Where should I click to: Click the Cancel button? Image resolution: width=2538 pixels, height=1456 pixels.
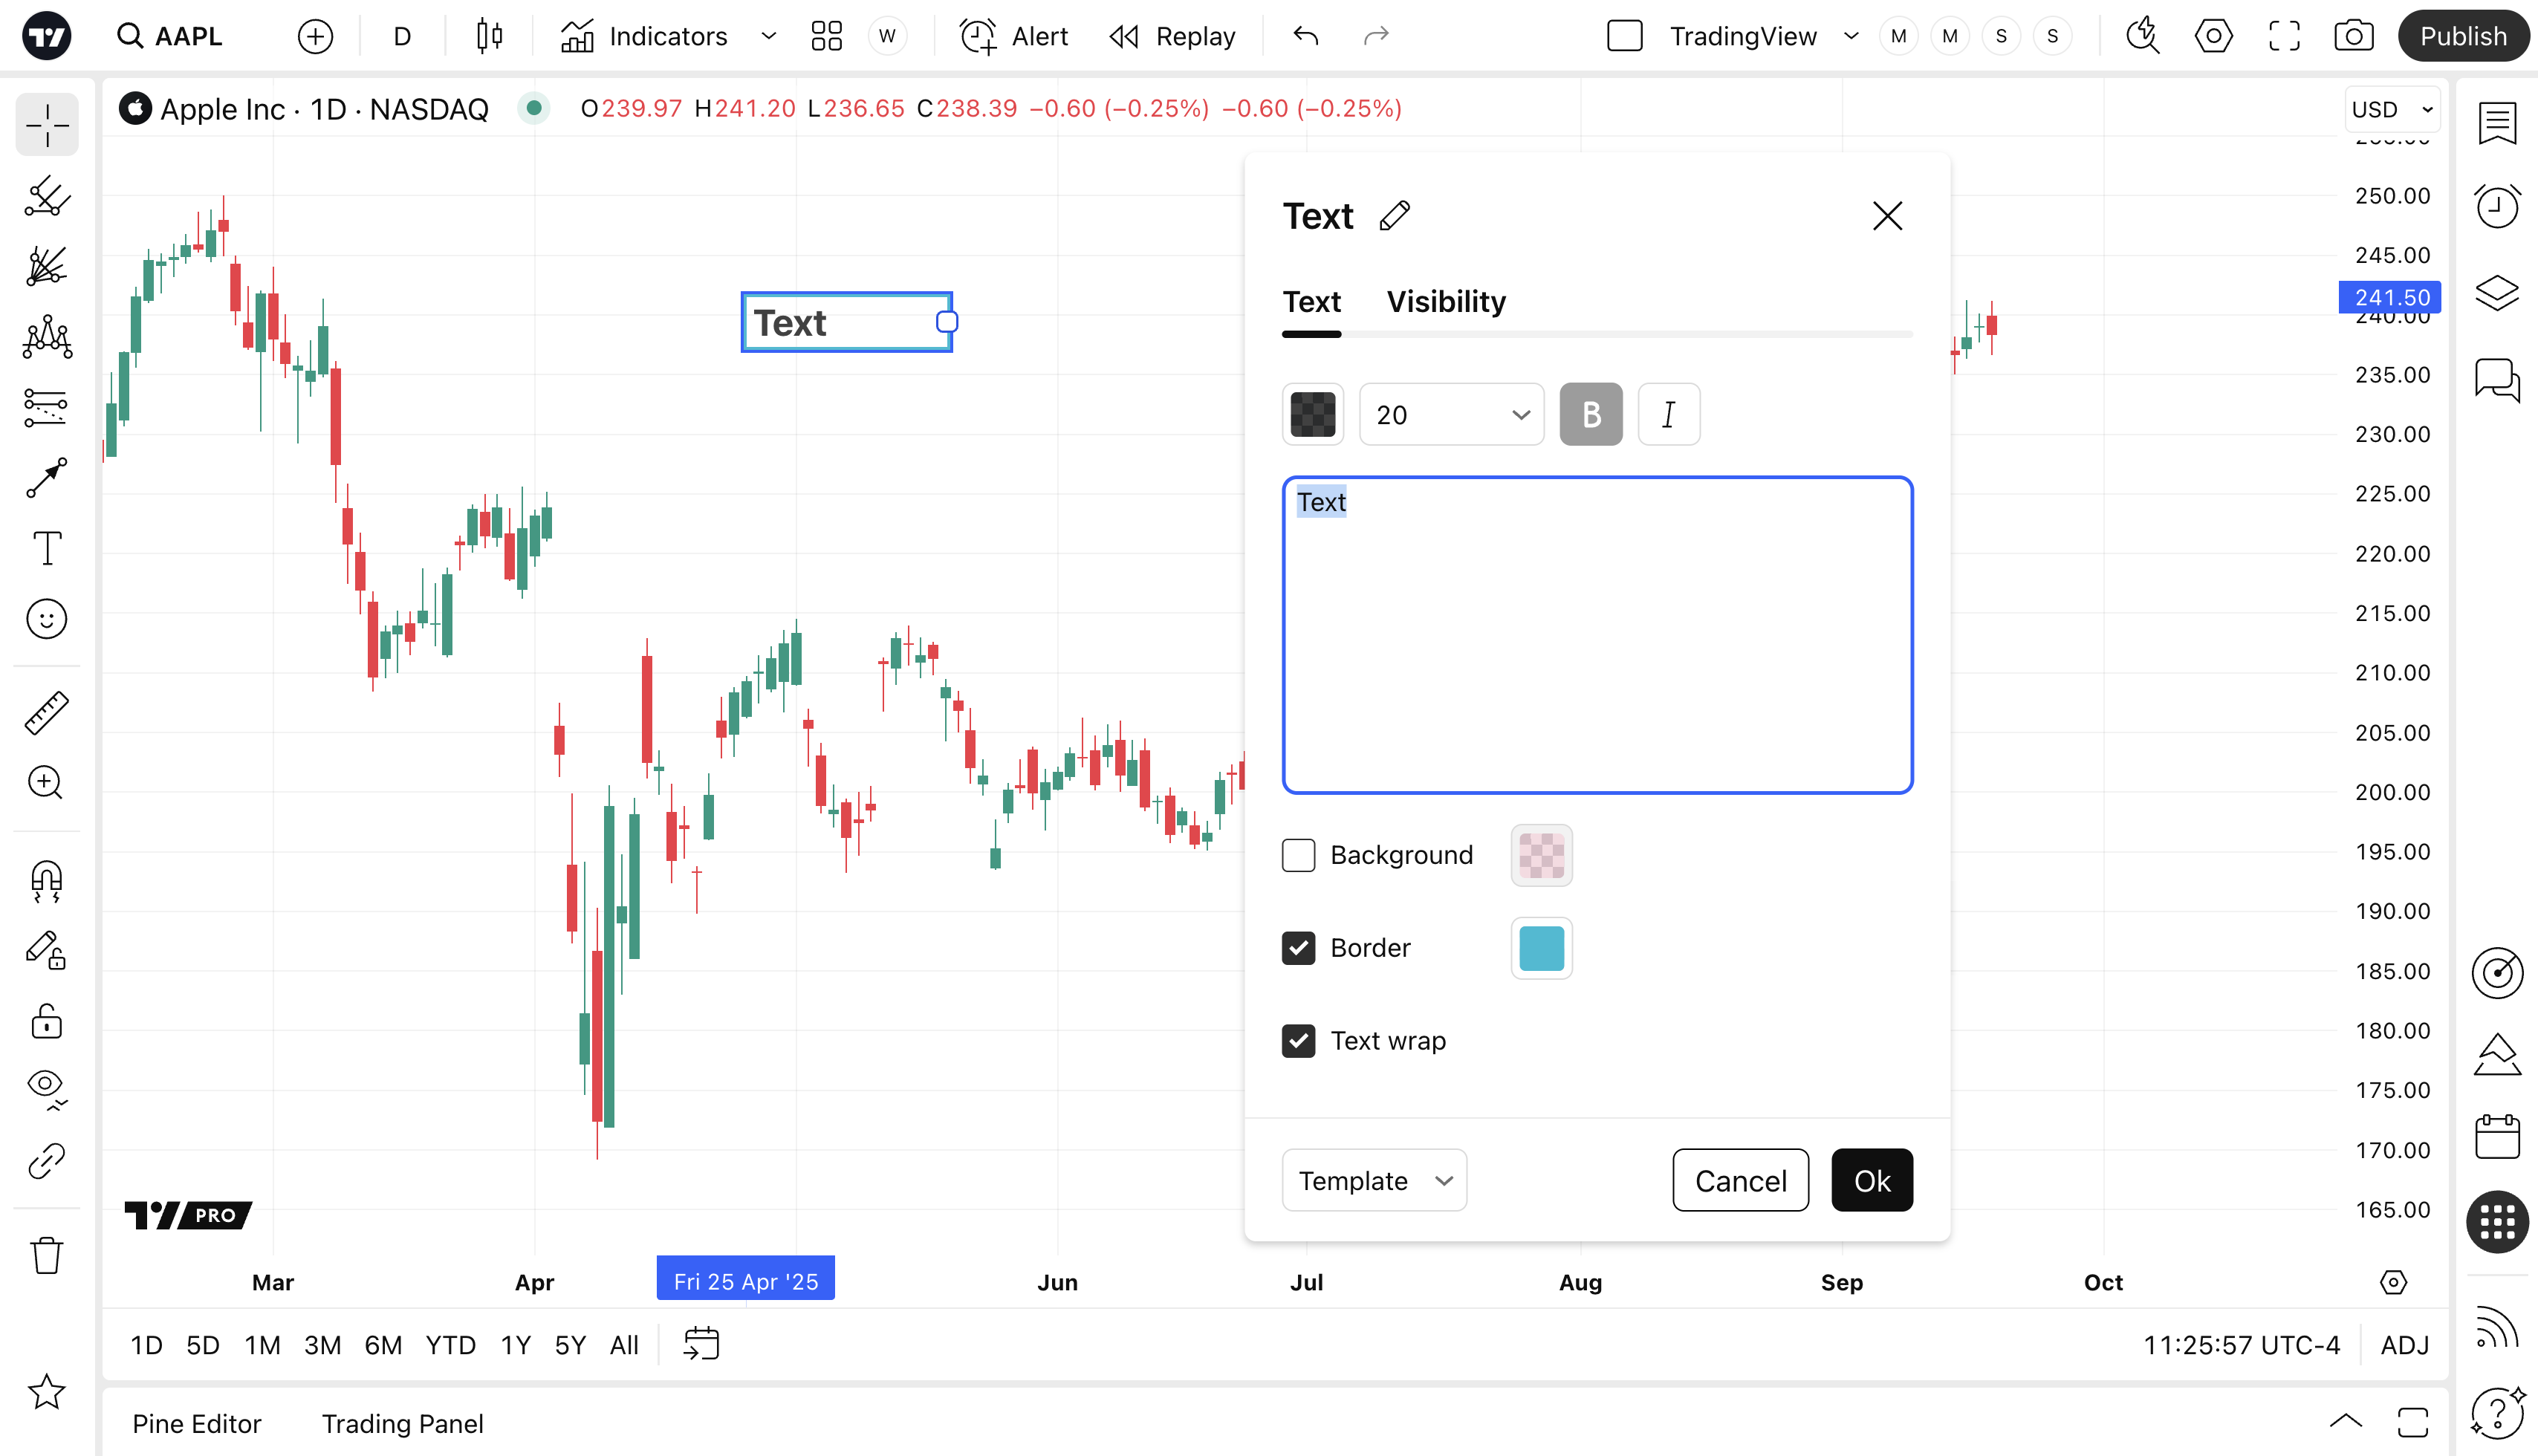pos(1740,1181)
